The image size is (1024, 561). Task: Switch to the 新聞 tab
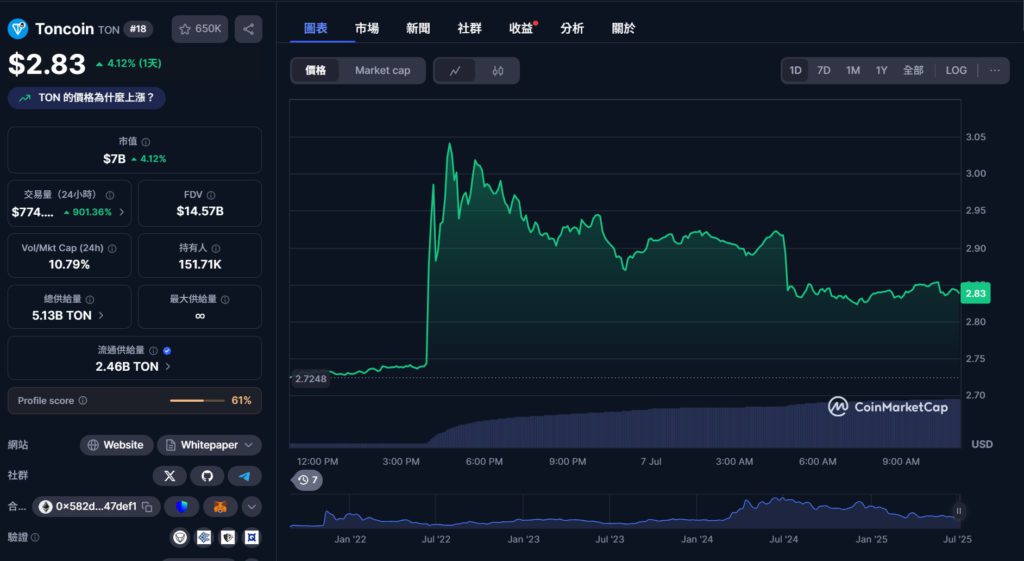[x=418, y=28]
